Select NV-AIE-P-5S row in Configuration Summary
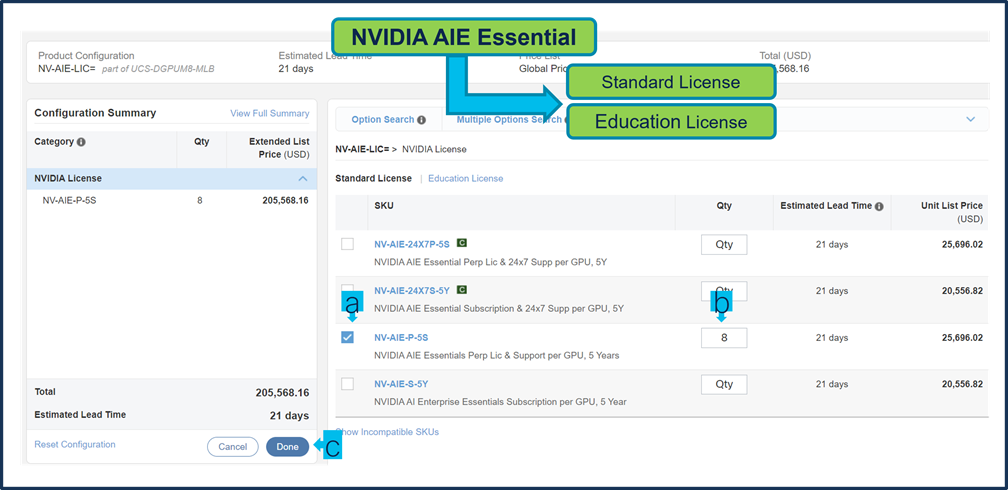 [x=172, y=200]
